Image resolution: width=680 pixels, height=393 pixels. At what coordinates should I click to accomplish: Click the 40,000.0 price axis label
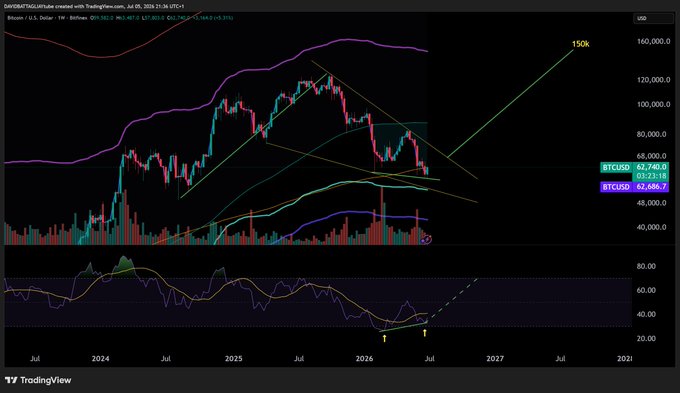(x=651, y=227)
